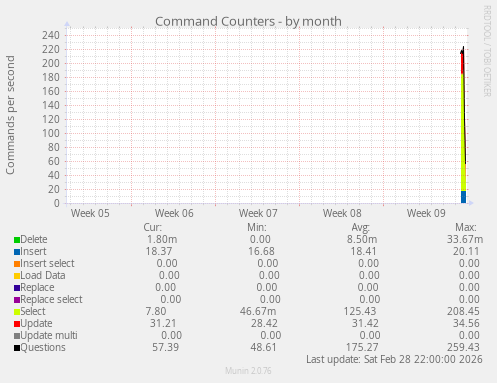Click the Insert min value 16.68
Image resolution: width=497 pixels, height=383 pixels.
click(261, 251)
